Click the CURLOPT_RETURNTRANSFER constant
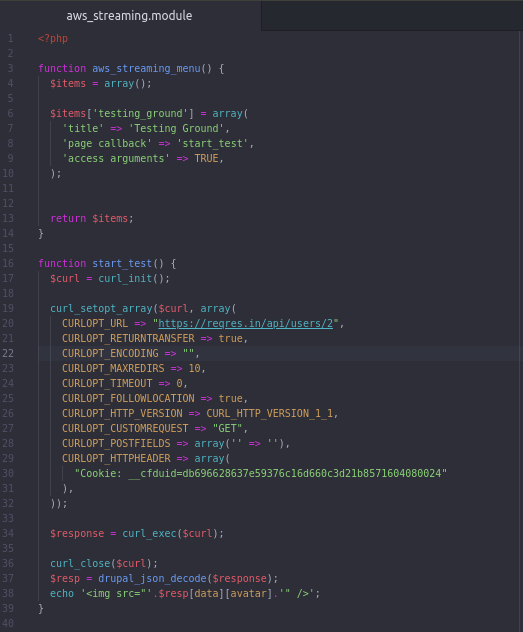This screenshot has width=523, height=632. [128, 339]
